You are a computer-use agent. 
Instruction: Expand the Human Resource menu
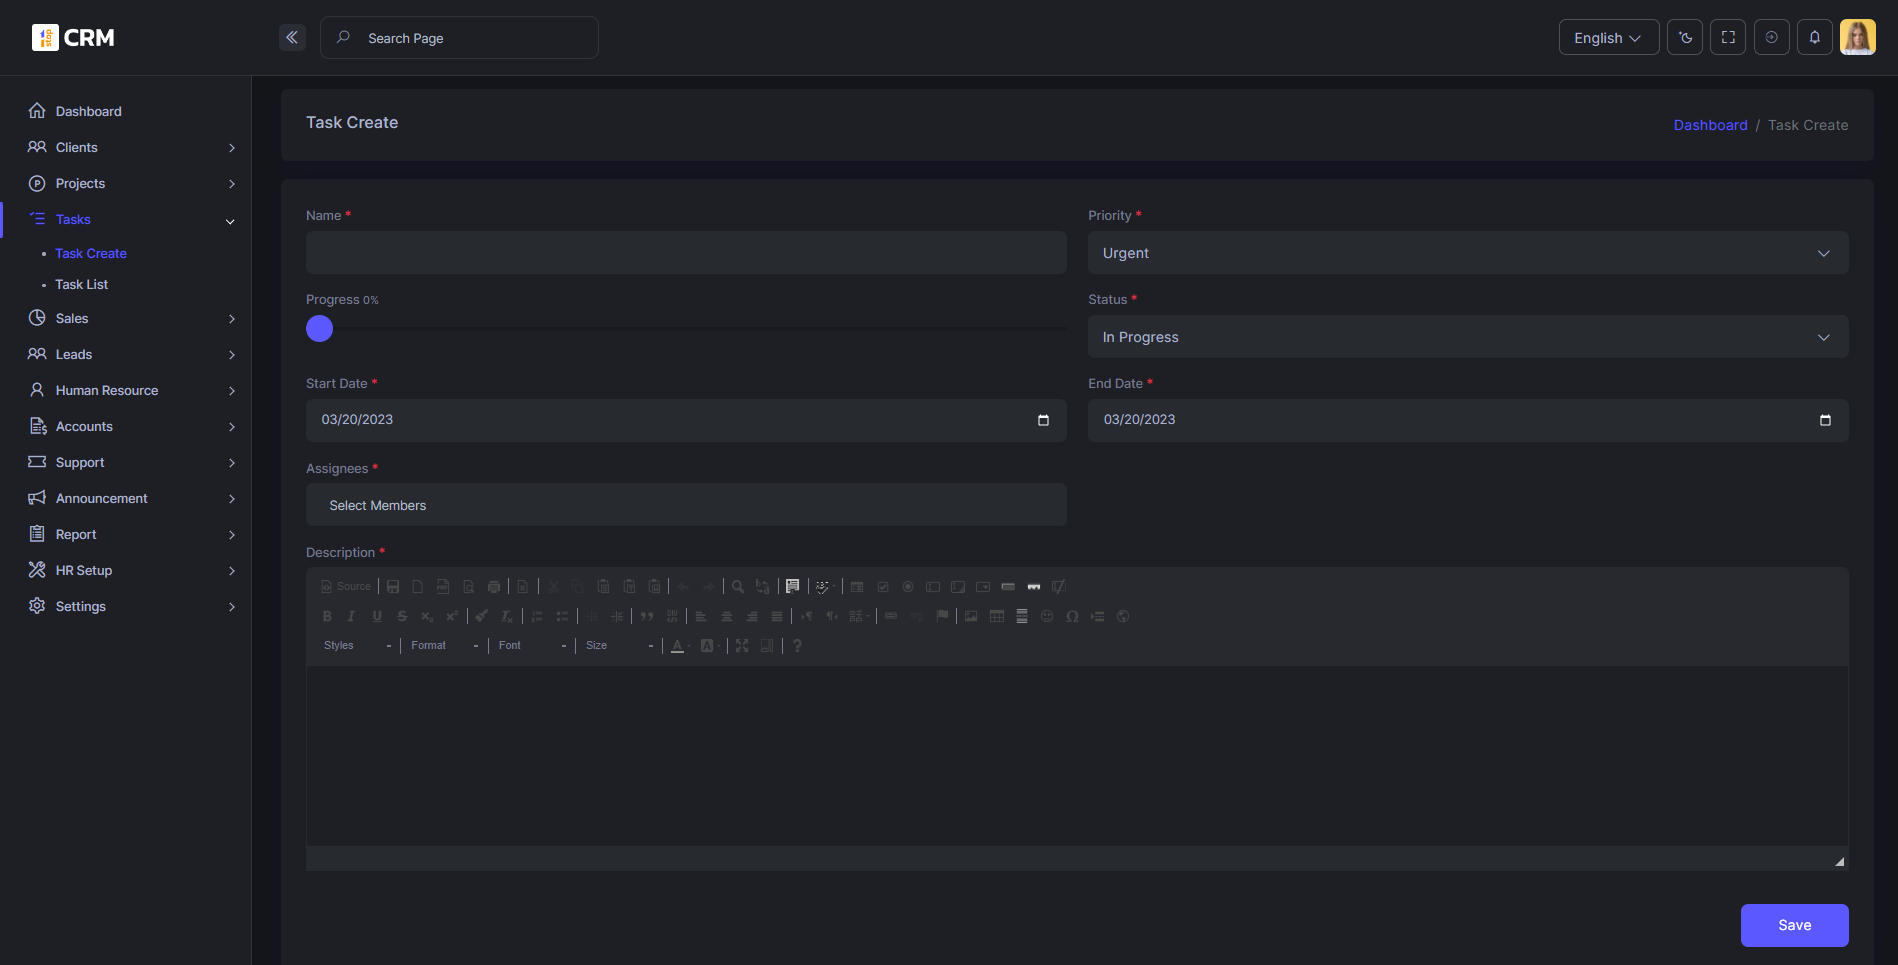point(107,391)
